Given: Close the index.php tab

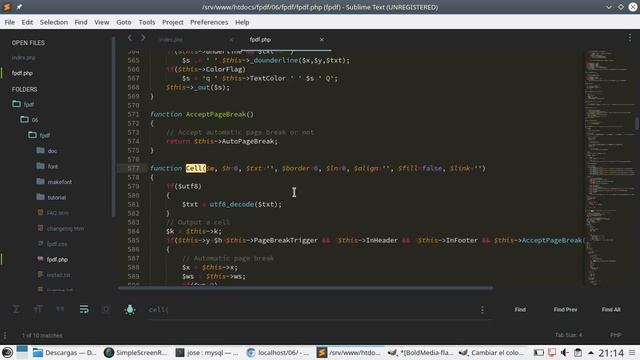Looking at the screenshot, I should coord(231,40).
